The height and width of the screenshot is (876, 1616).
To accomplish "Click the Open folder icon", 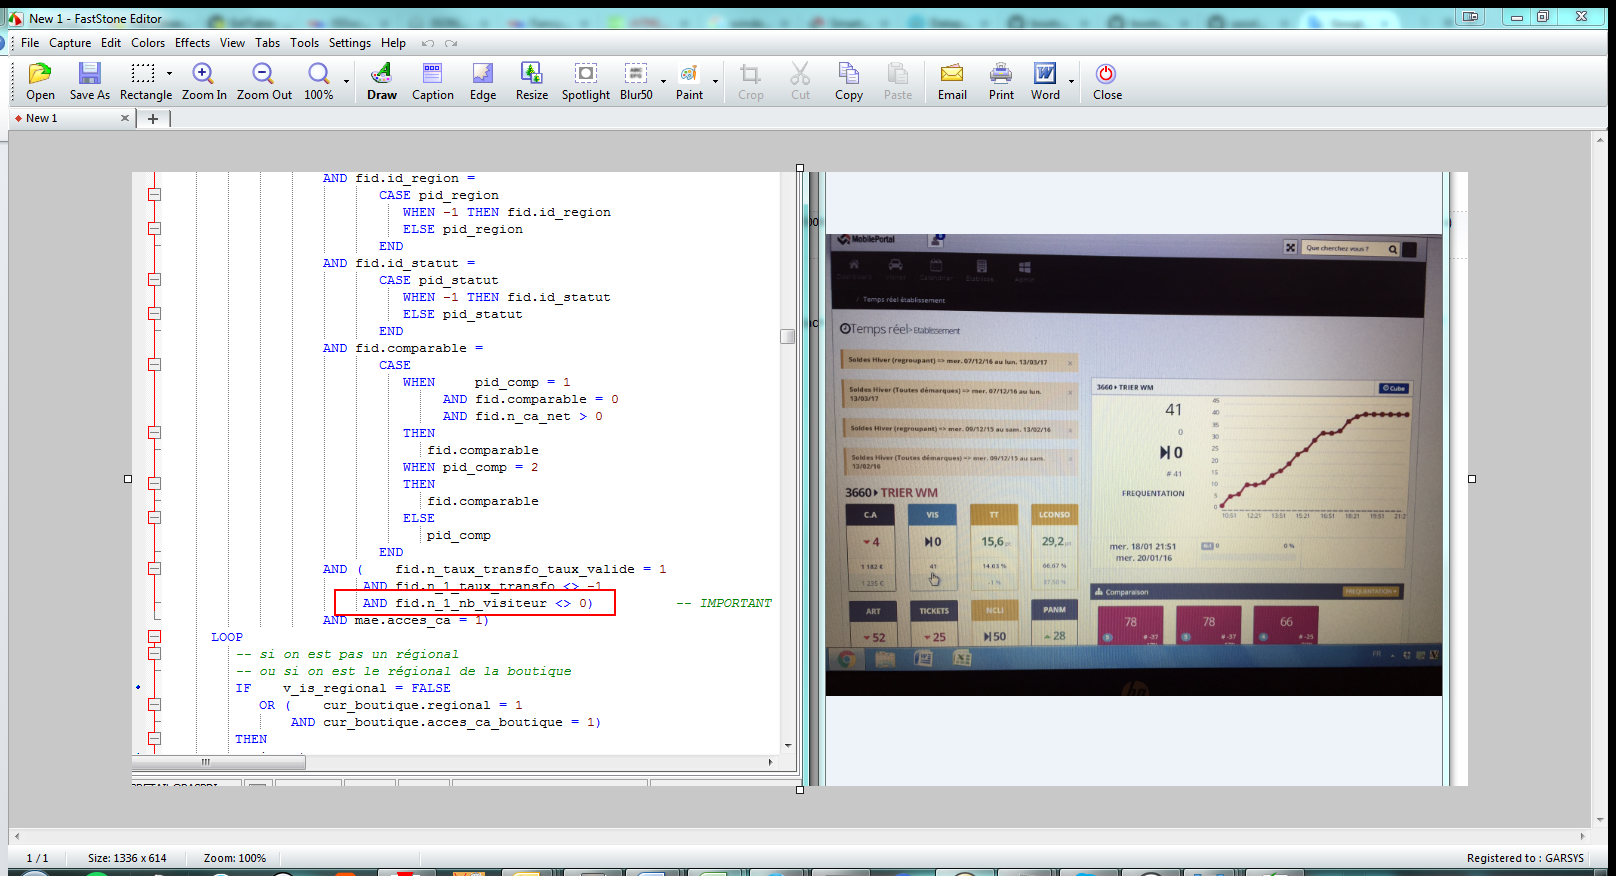I will [40, 74].
